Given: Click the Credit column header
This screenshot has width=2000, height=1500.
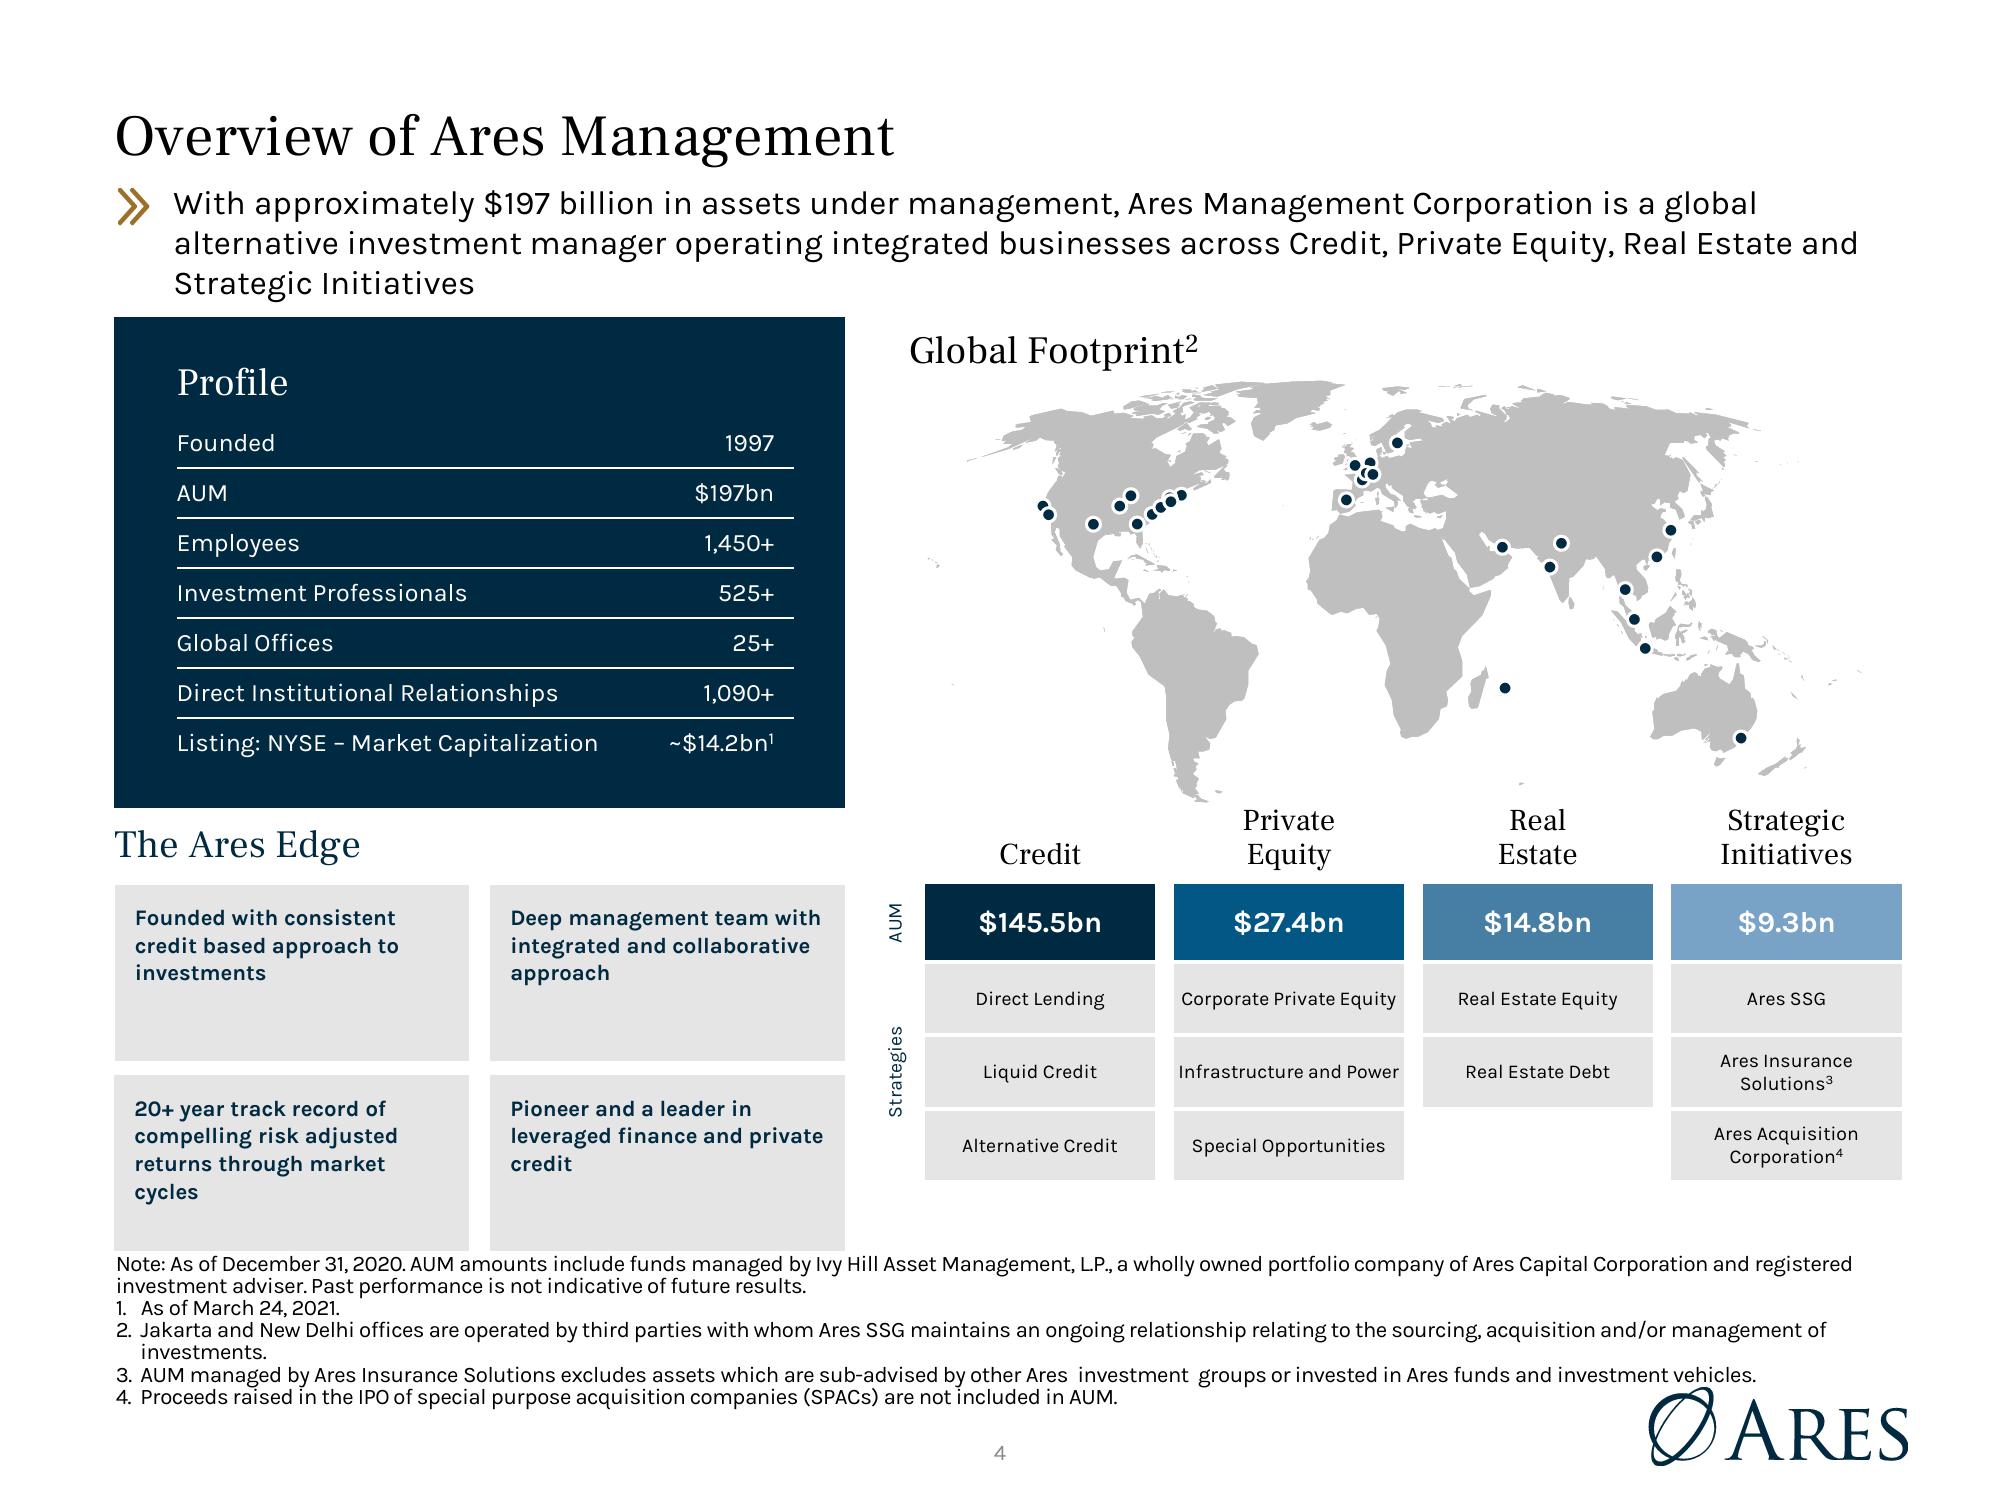Looking at the screenshot, I should 1040,854.
